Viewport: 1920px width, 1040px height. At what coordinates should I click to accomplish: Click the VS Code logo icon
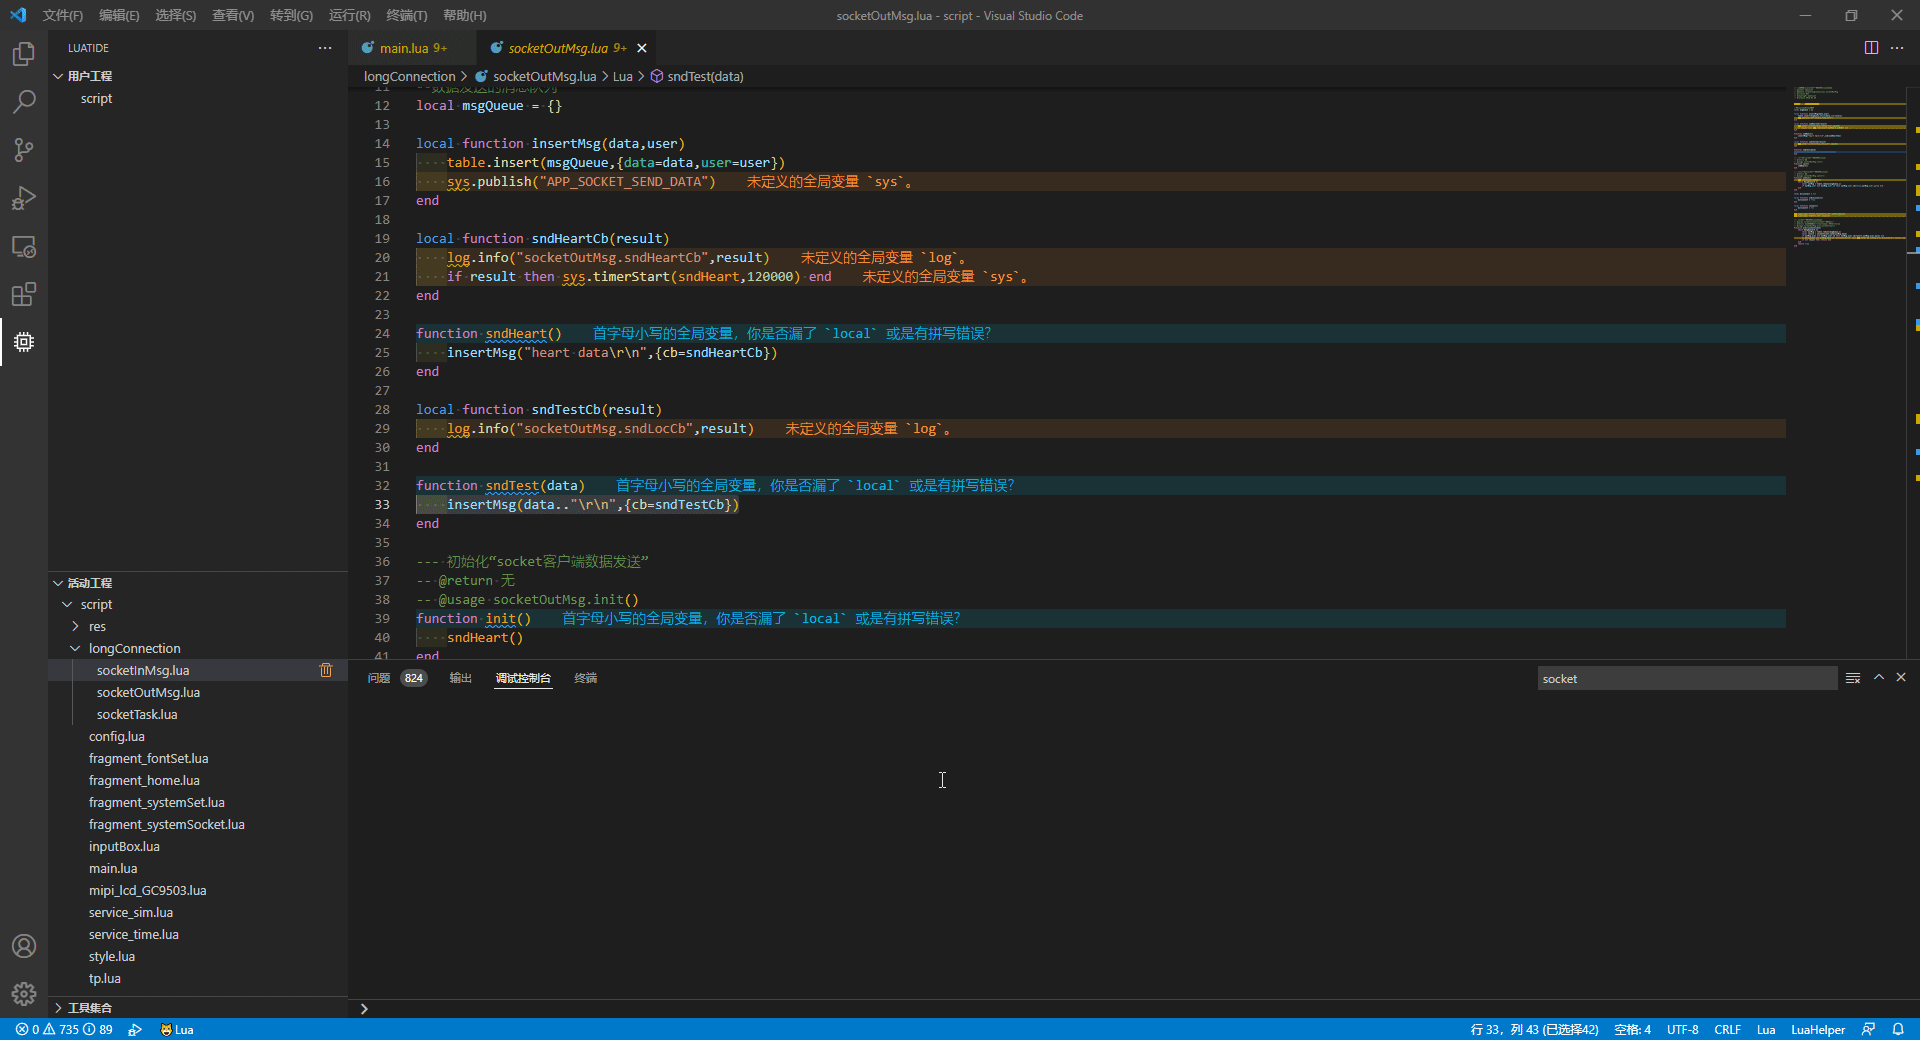[18, 15]
